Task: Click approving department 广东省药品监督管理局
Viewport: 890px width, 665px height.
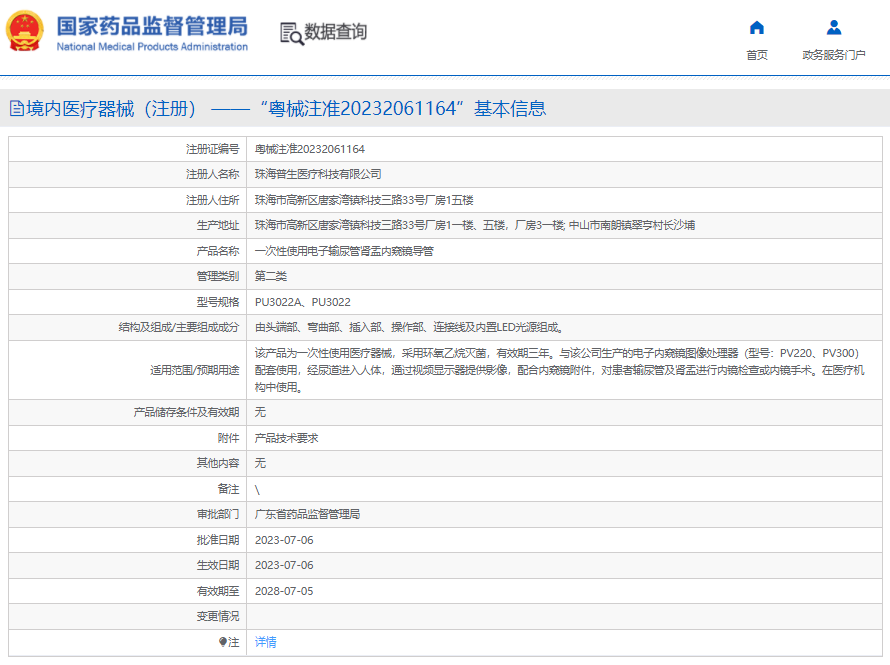Action: [307, 514]
